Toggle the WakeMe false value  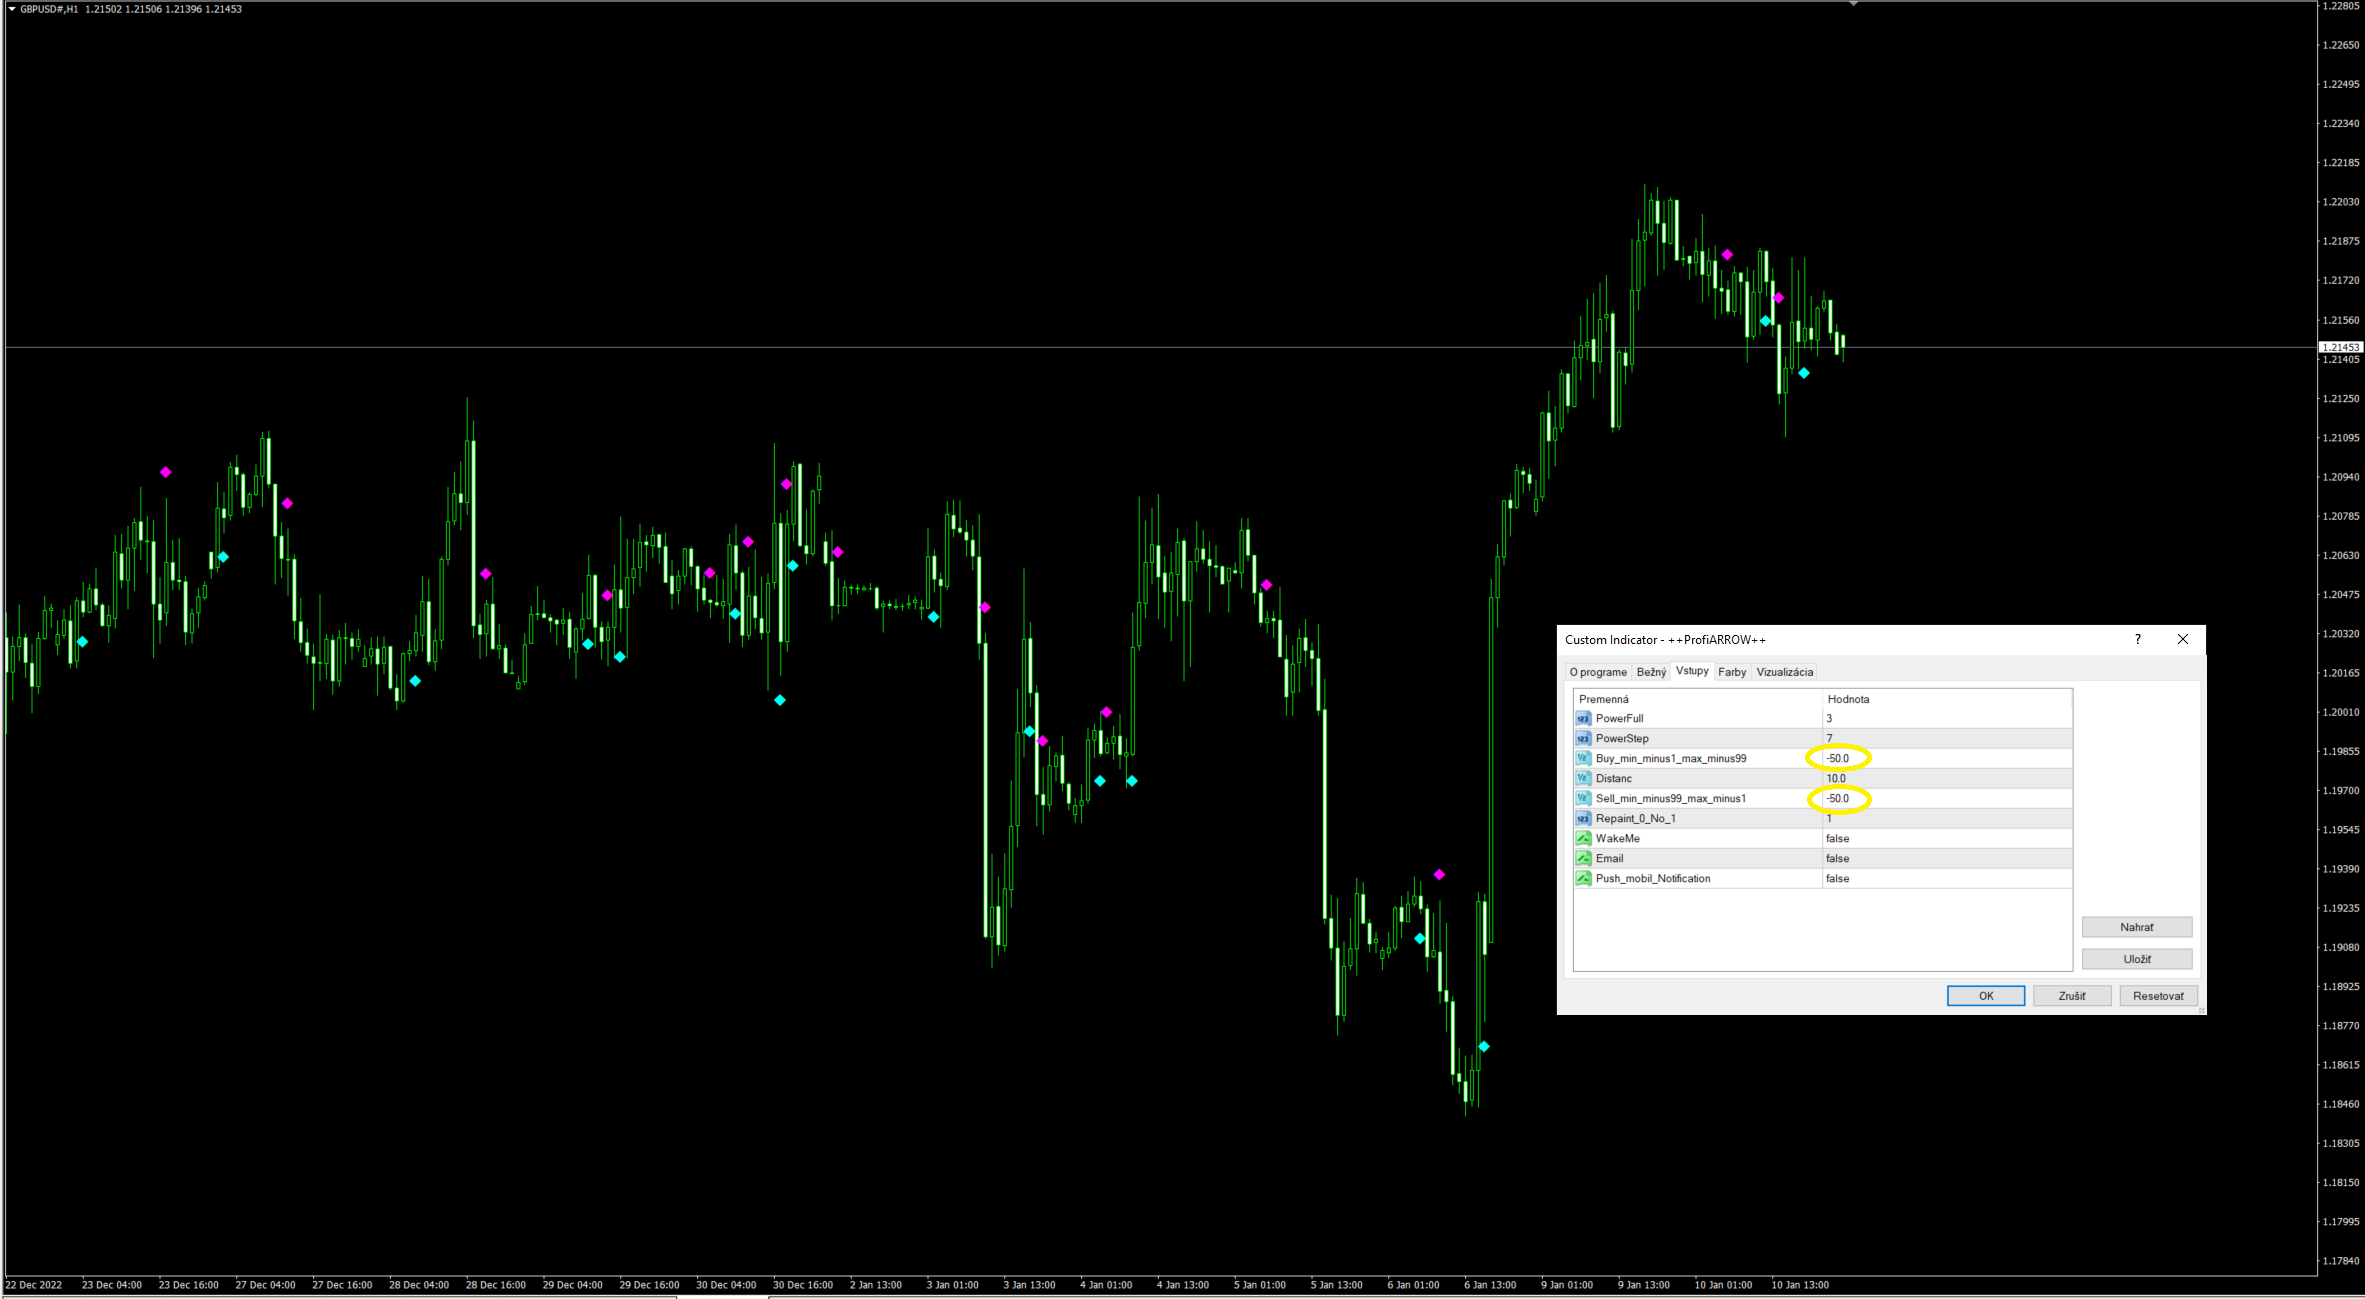(x=1837, y=838)
